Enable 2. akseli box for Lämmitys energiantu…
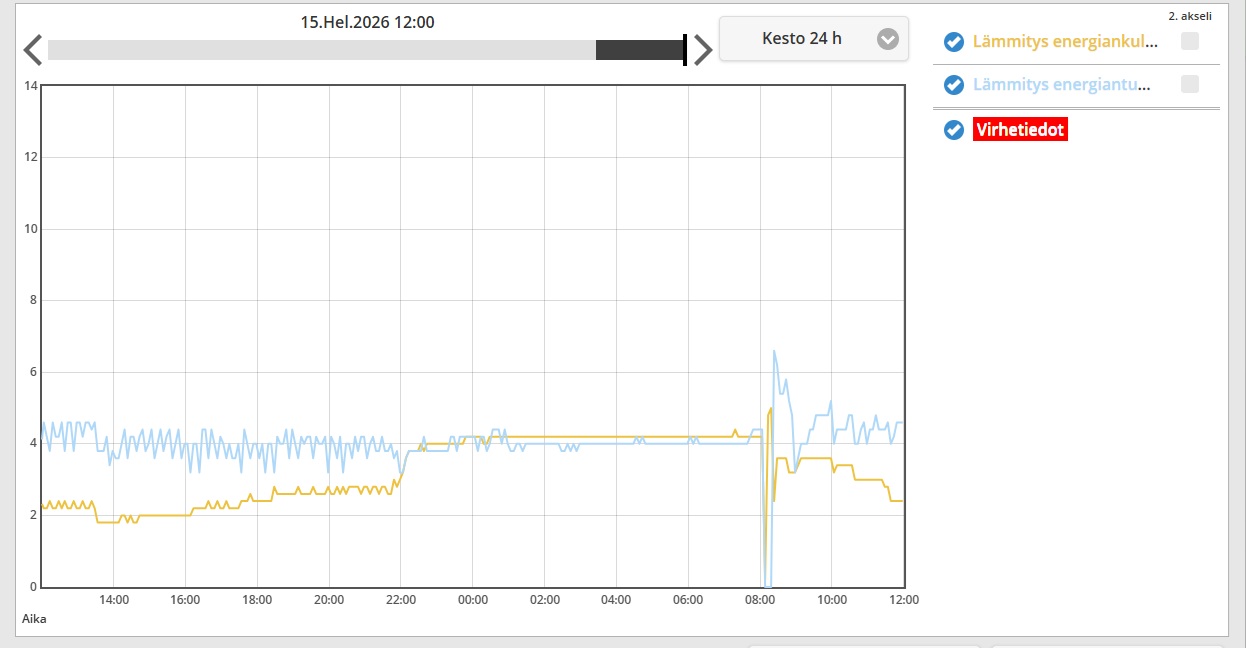 [1189, 84]
